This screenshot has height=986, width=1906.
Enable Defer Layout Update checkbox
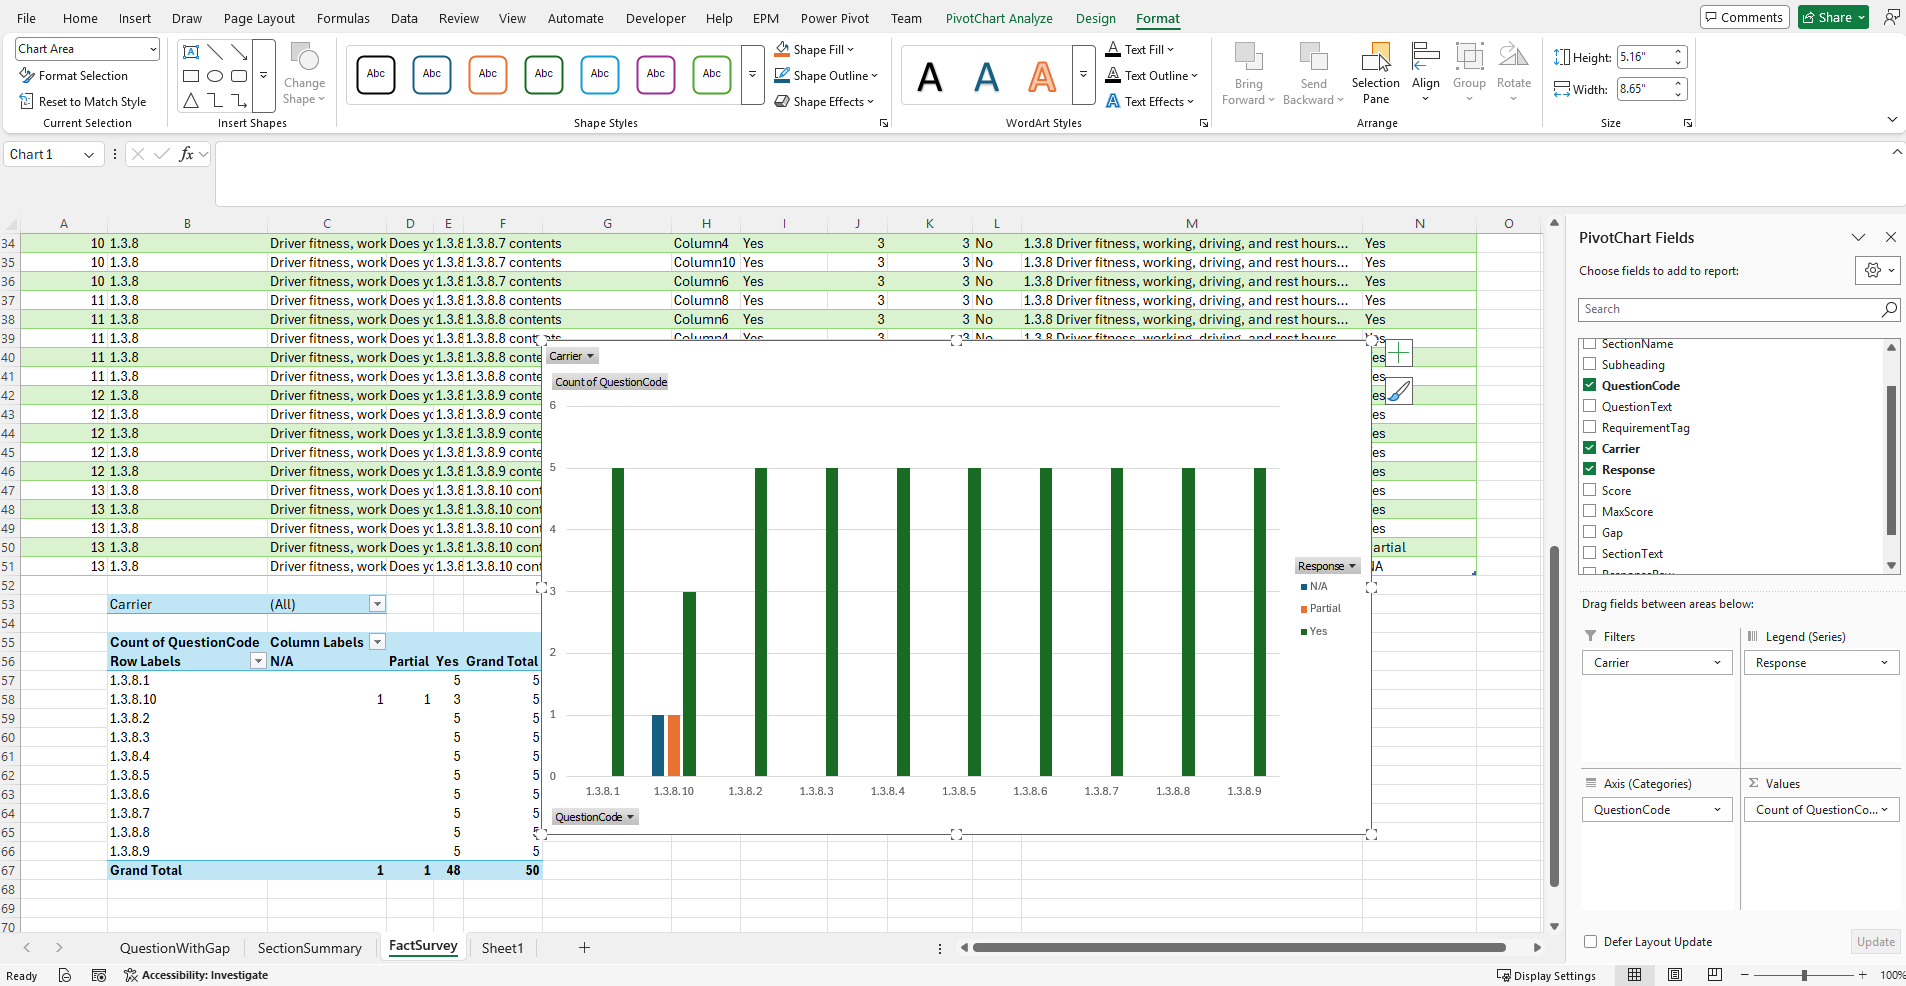(1591, 942)
